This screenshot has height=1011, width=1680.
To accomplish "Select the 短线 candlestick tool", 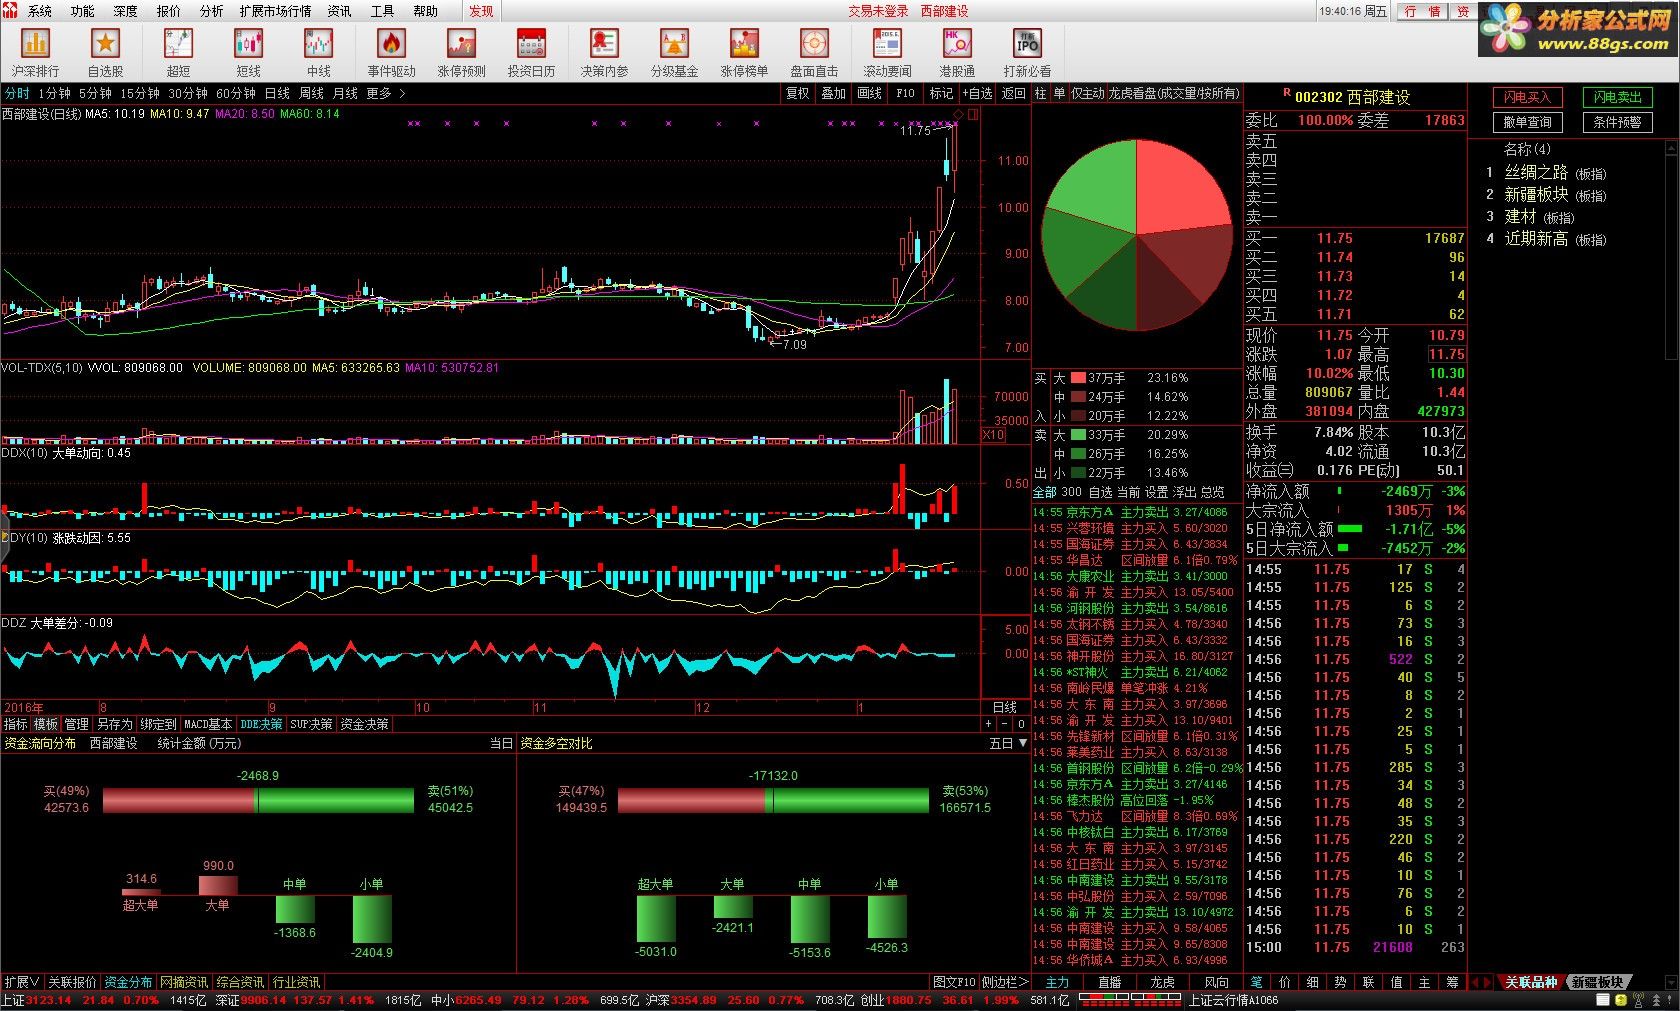I will (248, 52).
